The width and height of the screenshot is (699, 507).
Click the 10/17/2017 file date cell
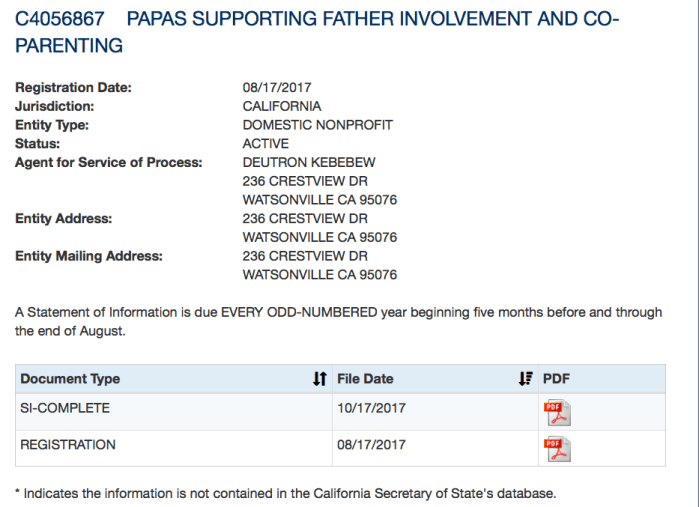click(371, 408)
